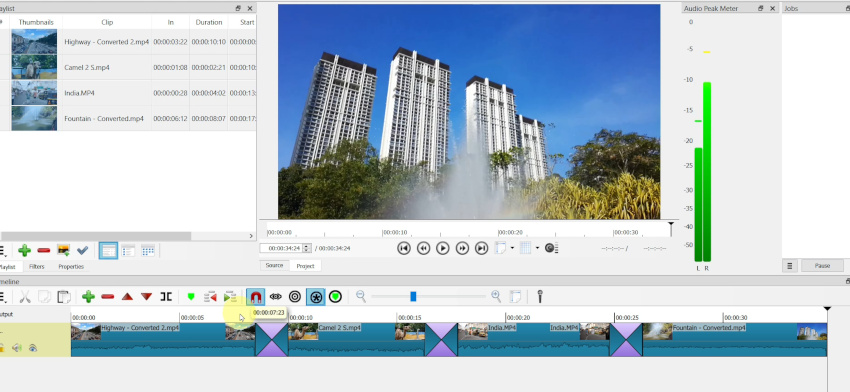Toggle the ripple target icon
Viewport: 850px width, 392px height.
(x=294, y=297)
